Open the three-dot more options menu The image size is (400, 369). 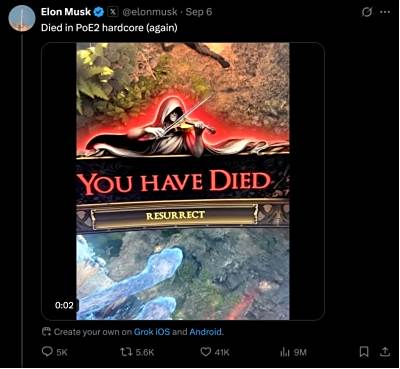385,12
